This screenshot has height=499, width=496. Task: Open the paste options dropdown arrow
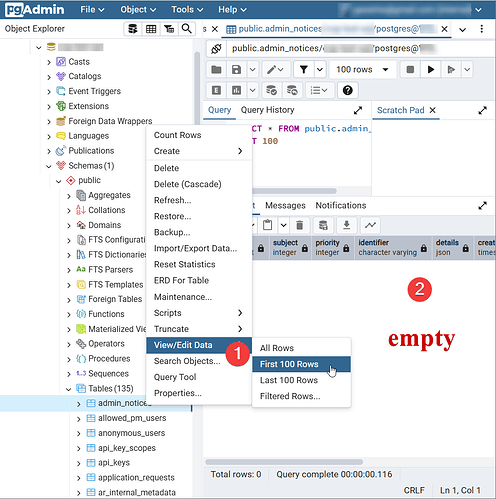pyautogui.click(x=283, y=225)
